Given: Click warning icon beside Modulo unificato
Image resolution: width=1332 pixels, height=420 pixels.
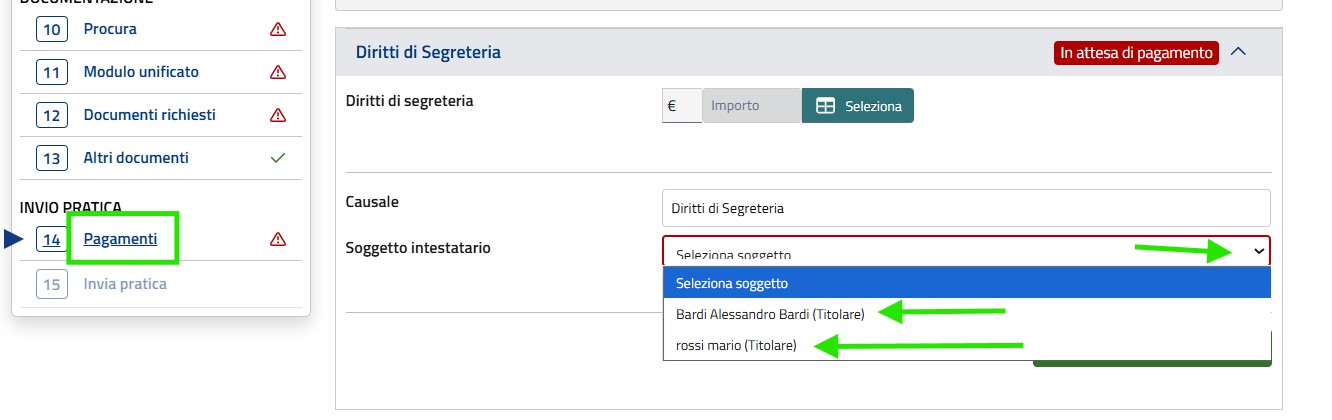Looking at the screenshot, I should click(278, 72).
